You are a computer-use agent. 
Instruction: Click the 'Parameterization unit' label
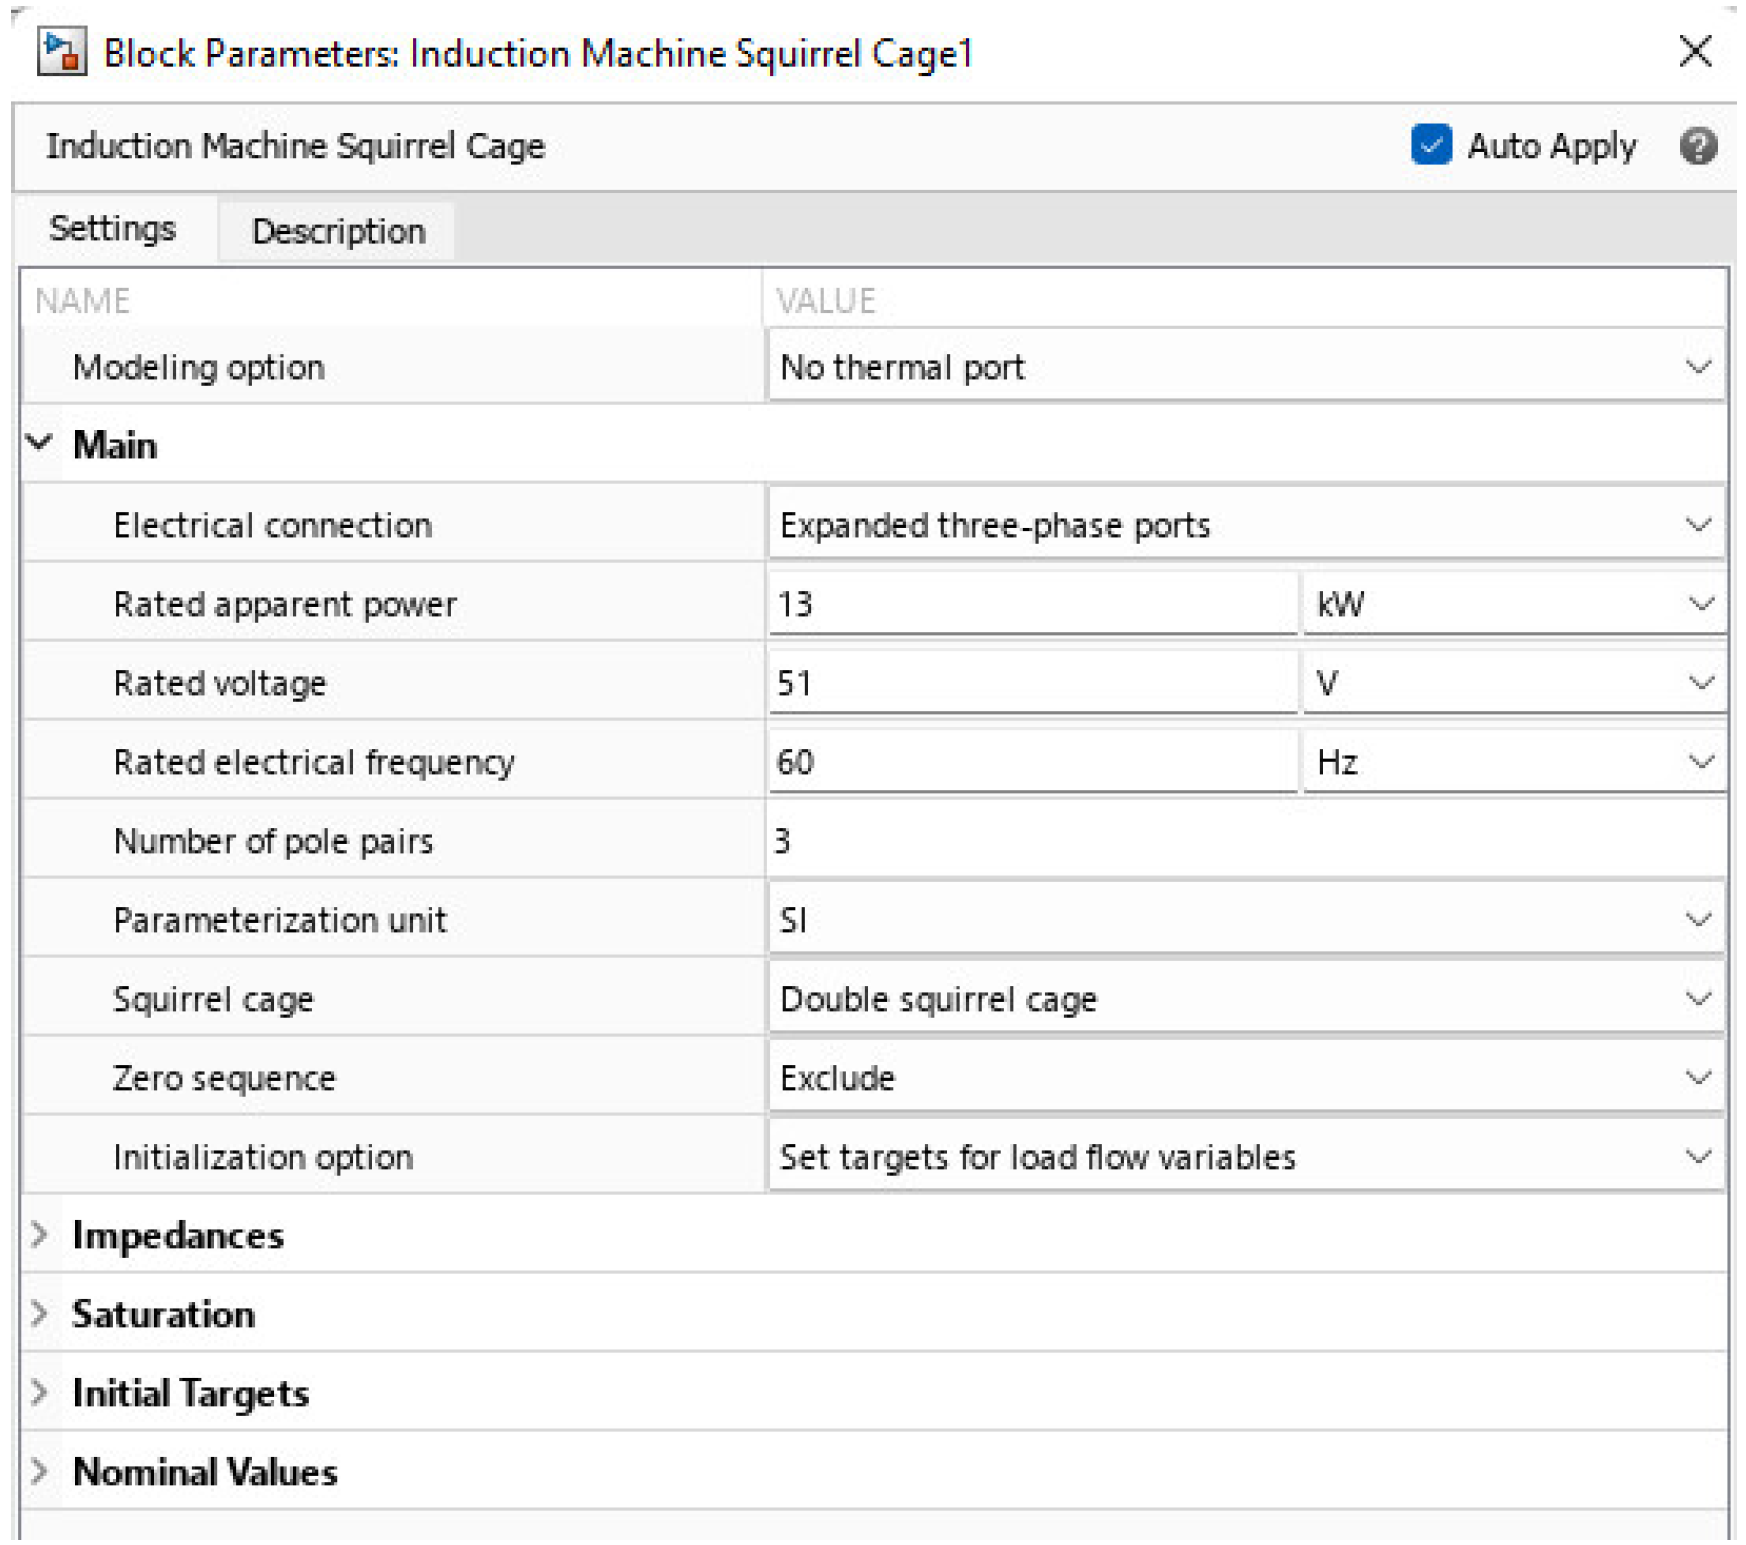click(280, 920)
